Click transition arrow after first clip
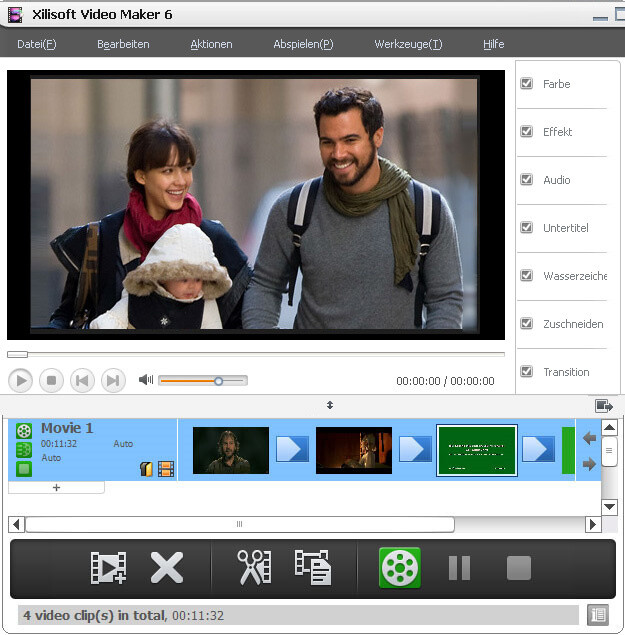 pyautogui.click(x=292, y=449)
